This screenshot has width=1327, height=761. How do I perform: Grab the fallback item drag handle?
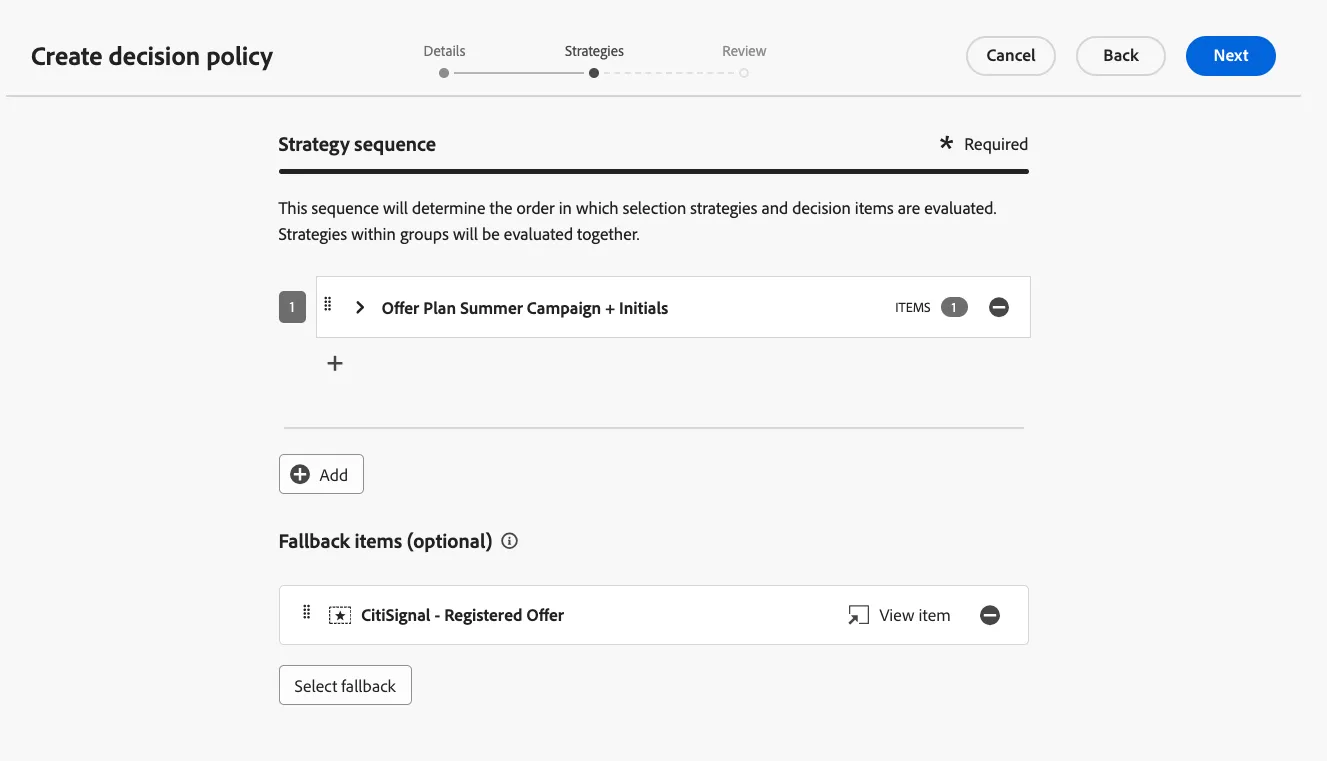point(306,612)
